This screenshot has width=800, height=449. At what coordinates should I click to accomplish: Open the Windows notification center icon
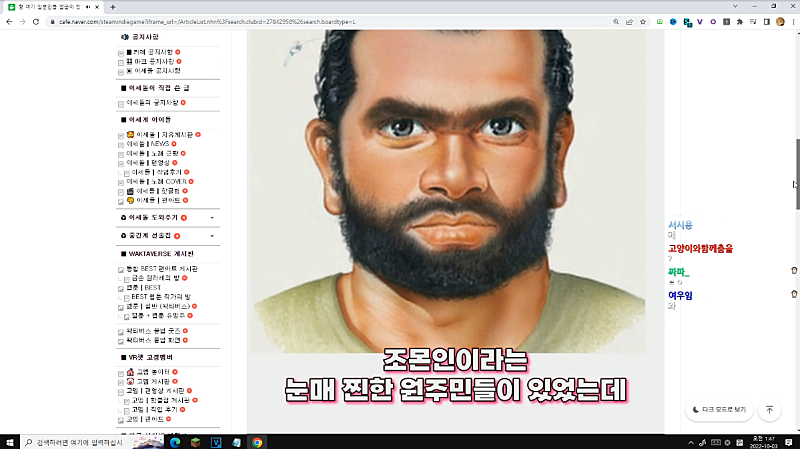(x=789, y=442)
